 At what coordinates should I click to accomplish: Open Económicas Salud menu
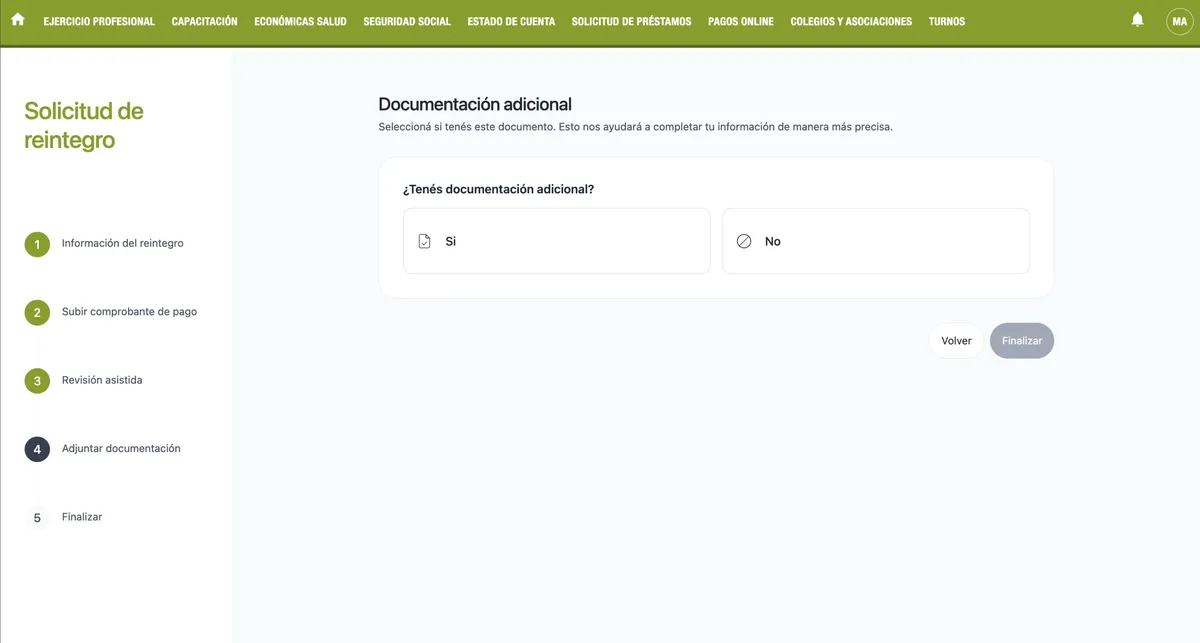(300, 21)
